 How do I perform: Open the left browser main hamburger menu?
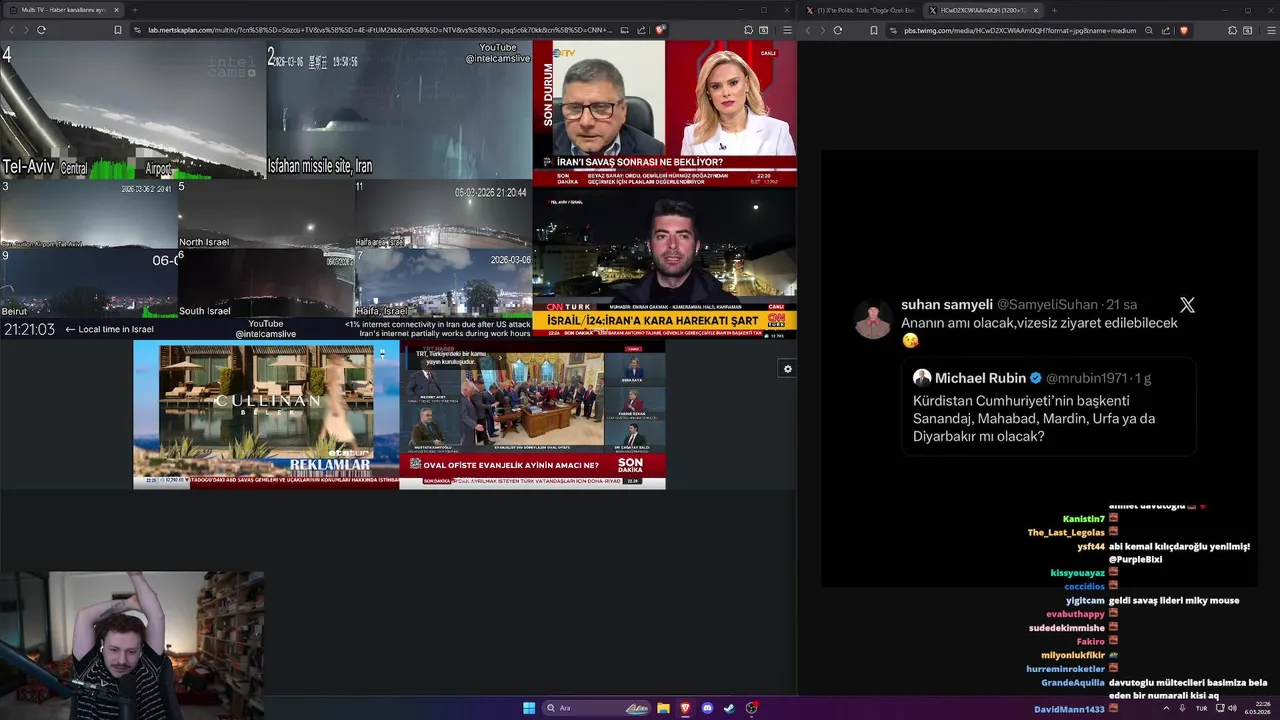[x=787, y=30]
